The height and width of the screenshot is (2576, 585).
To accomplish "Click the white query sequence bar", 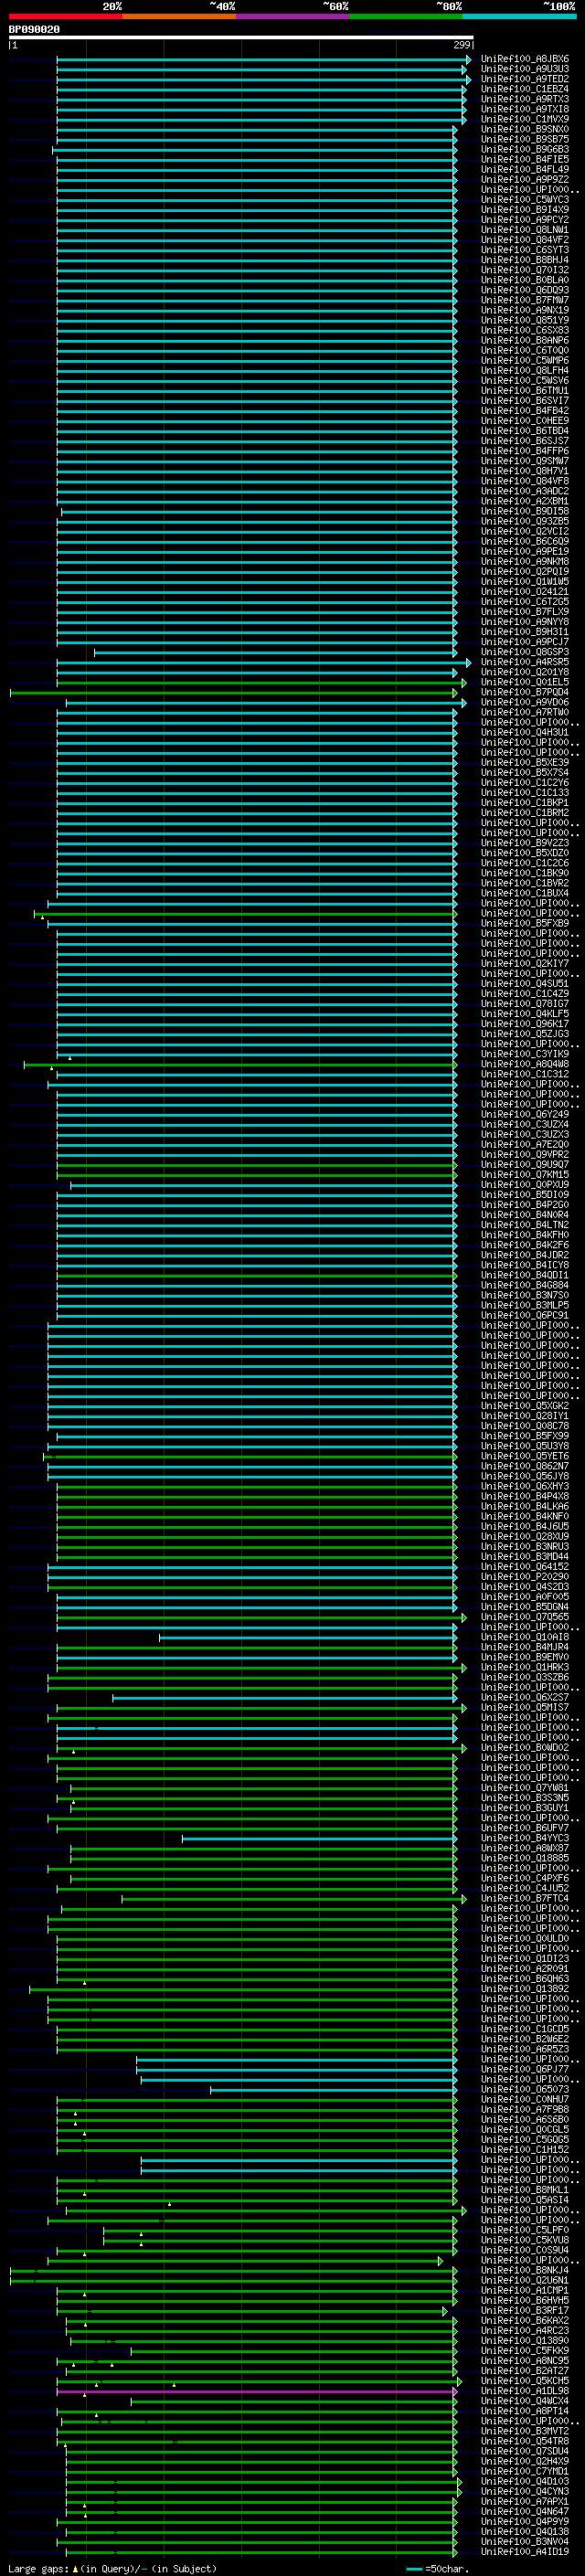I will (241, 38).
